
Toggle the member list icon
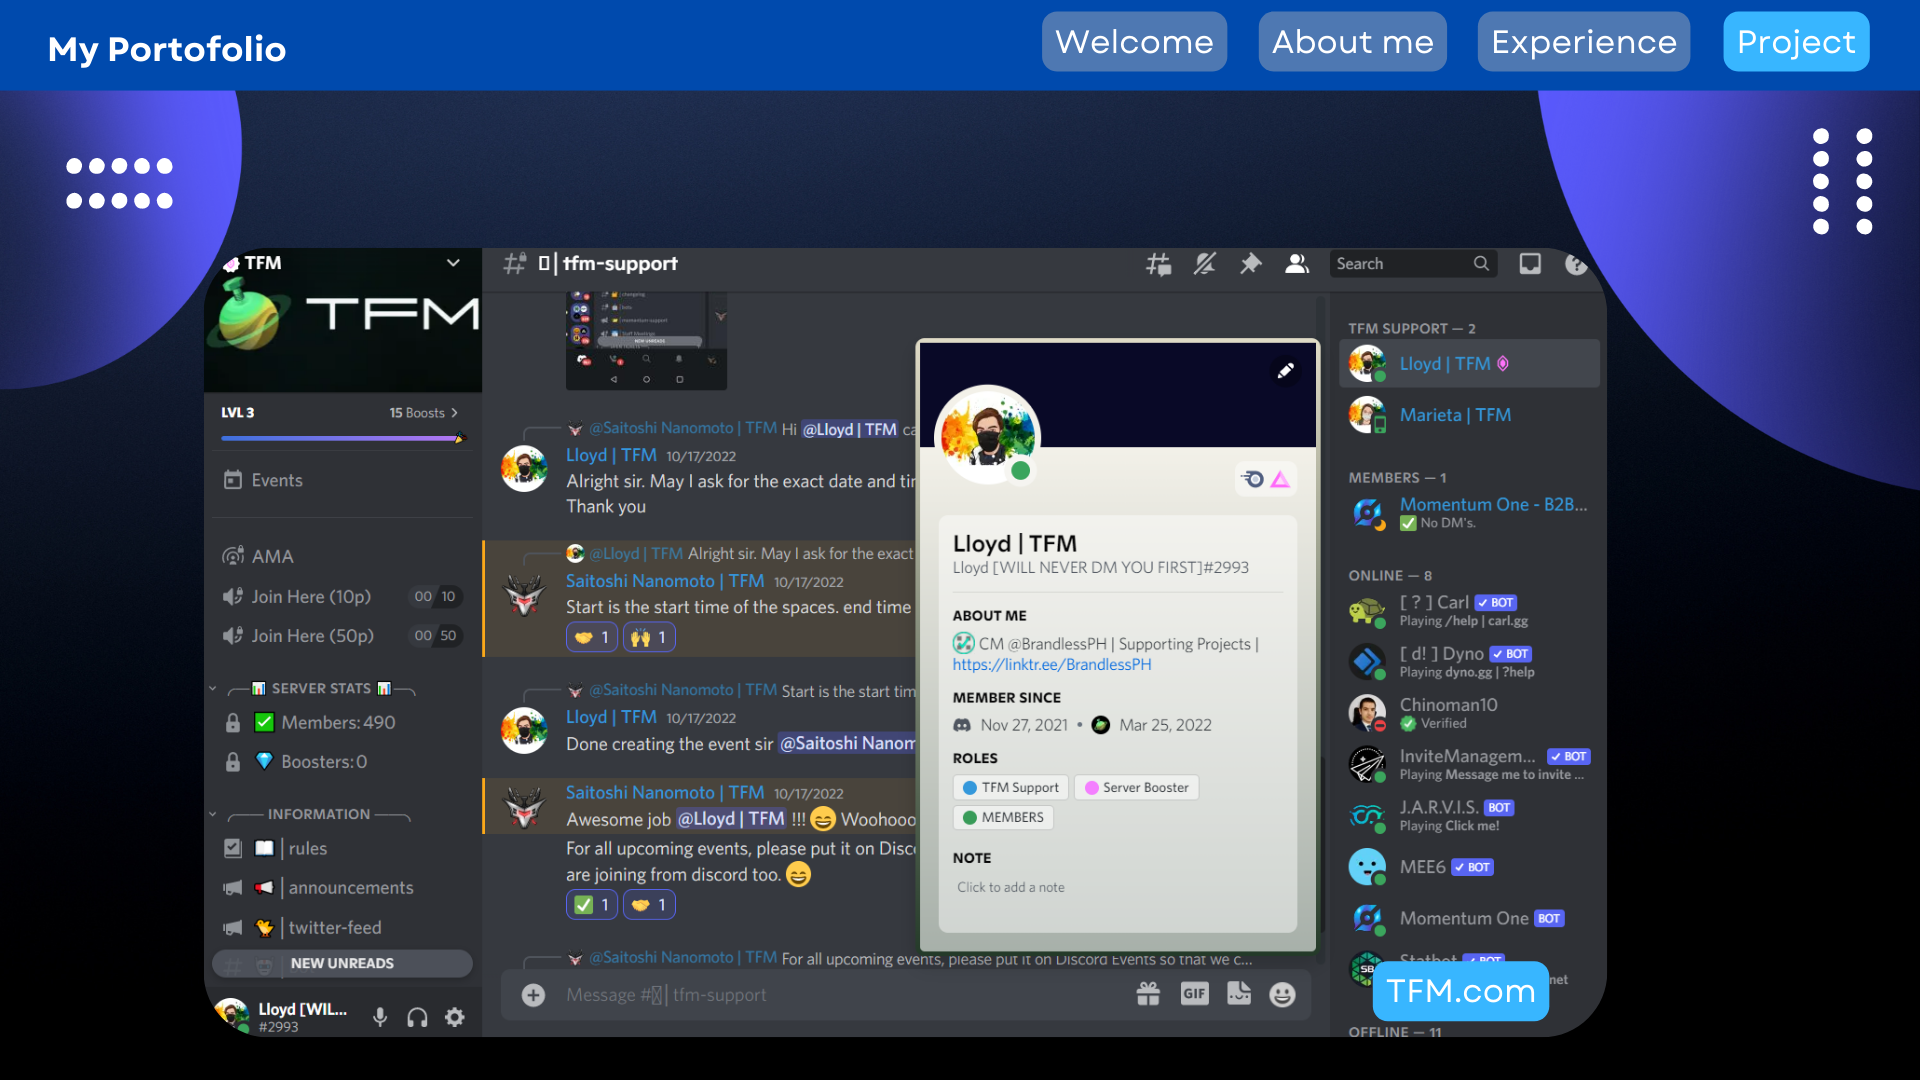pos(1297,264)
